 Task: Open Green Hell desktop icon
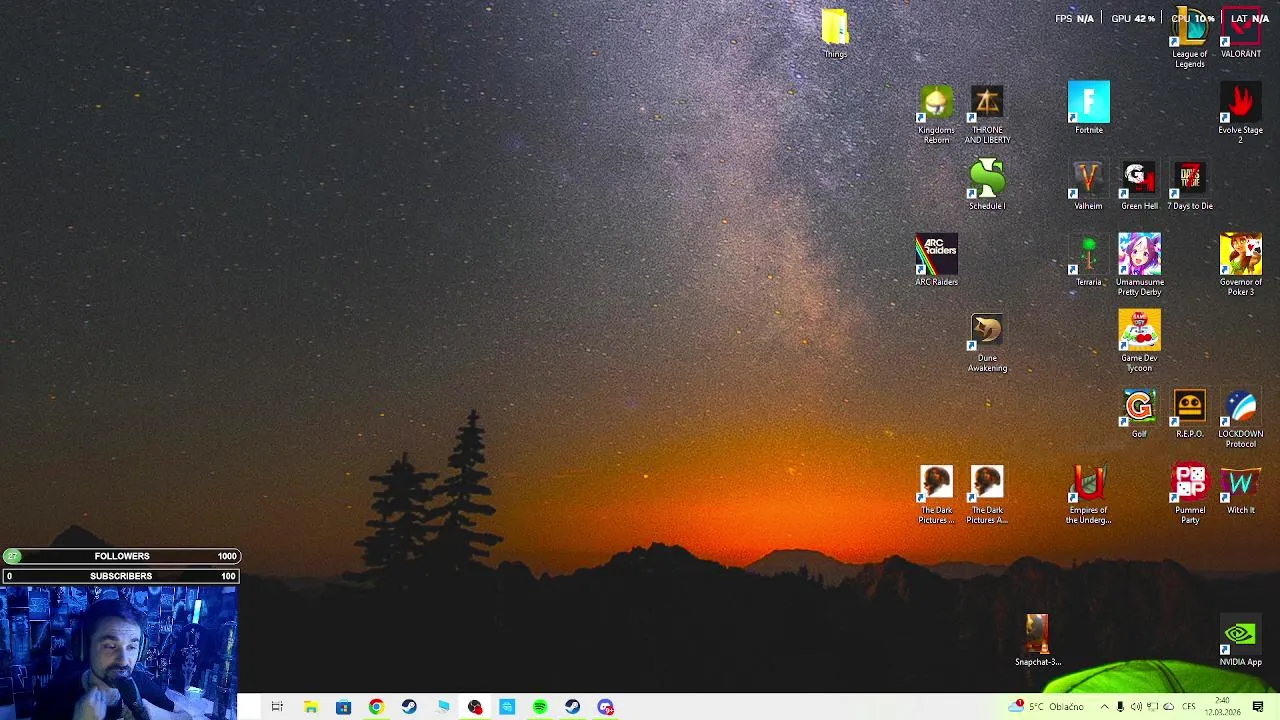coord(1139,185)
